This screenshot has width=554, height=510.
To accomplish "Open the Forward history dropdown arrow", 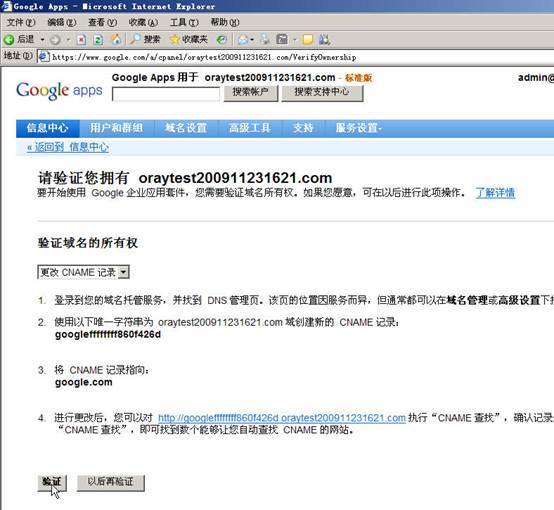I will click(68, 40).
